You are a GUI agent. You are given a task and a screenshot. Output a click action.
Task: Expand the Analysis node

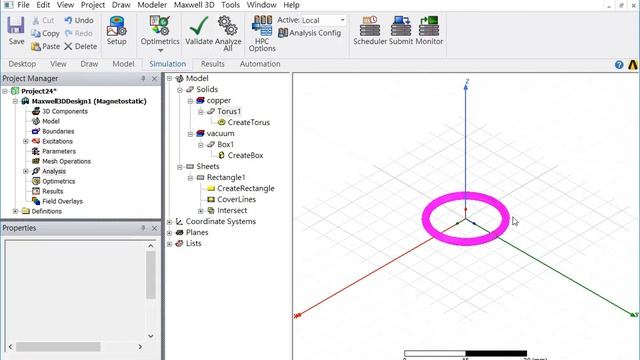click(26, 171)
